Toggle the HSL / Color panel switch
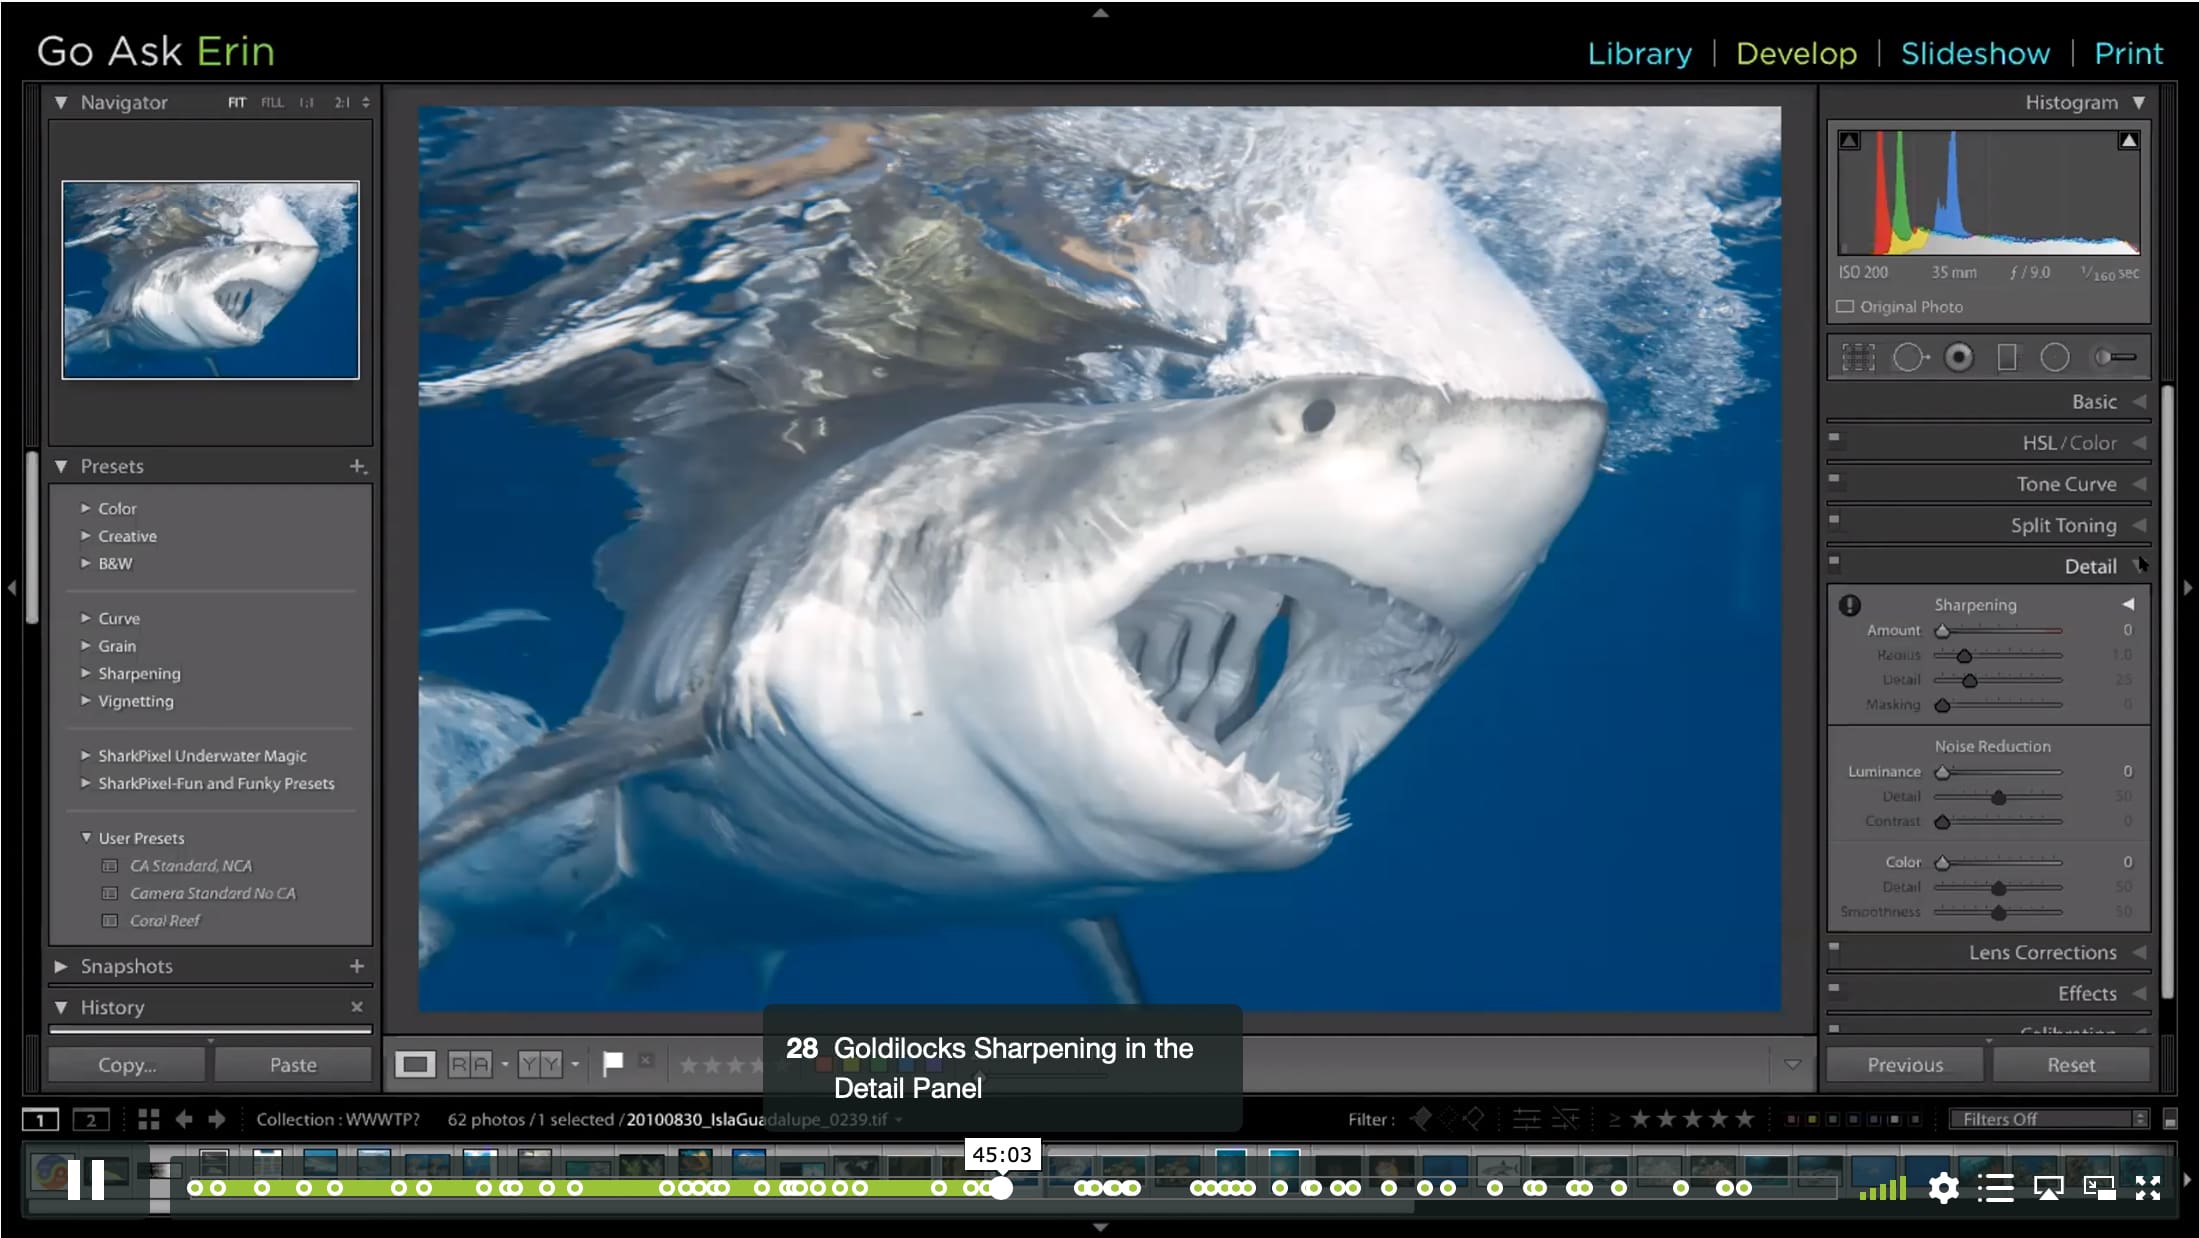 pyautogui.click(x=1834, y=437)
